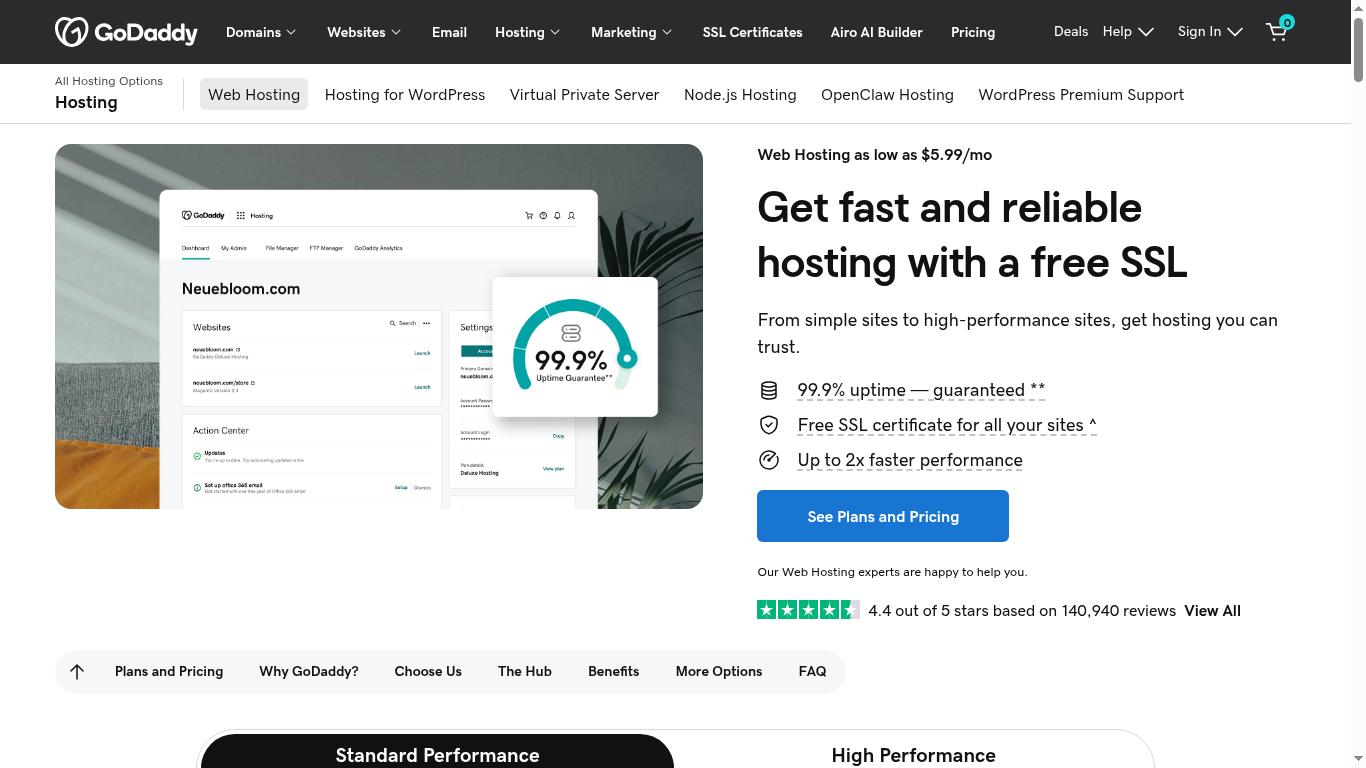
Task: Jump to Plans and Pricing section
Action: pyautogui.click(x=169, y=671)
